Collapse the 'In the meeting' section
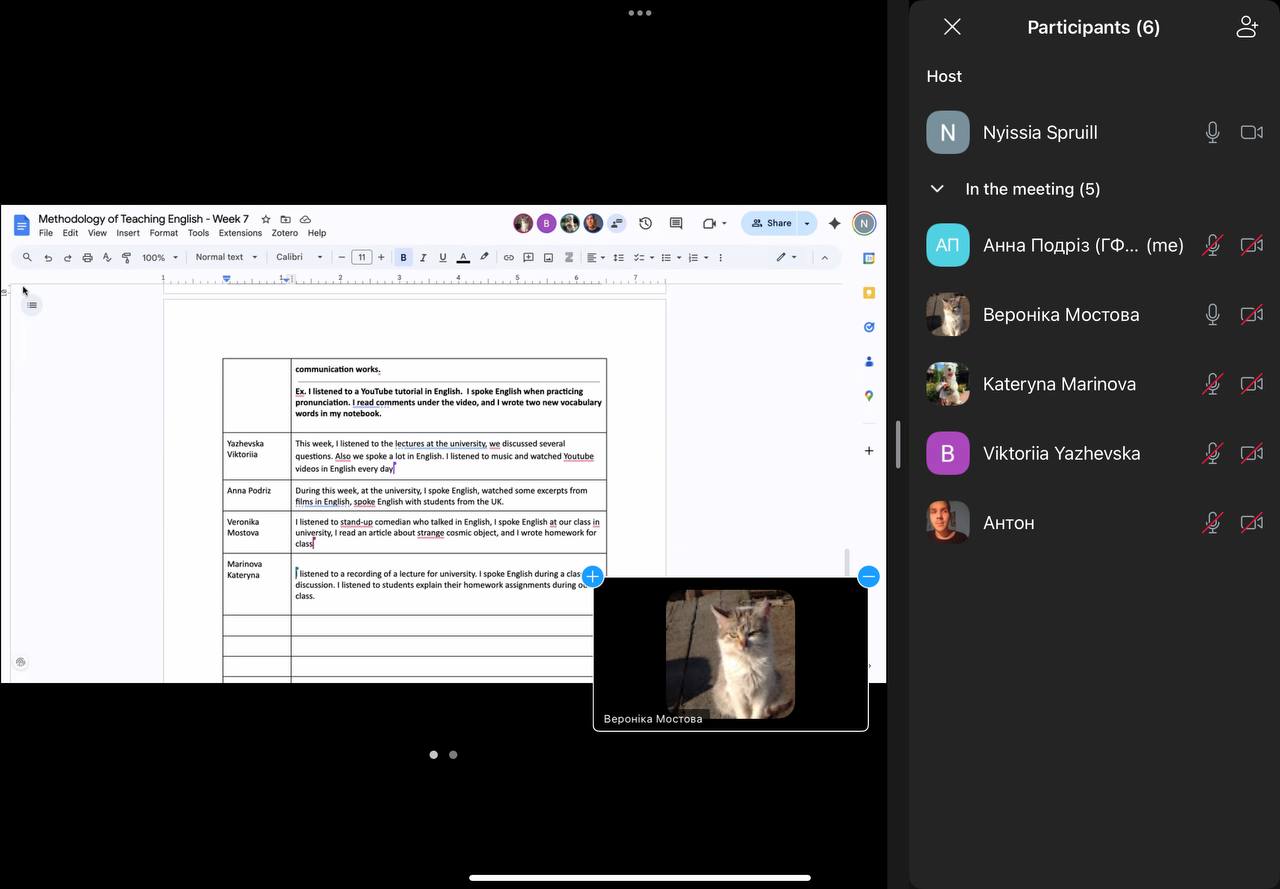Screen dimensions: 1280x889 [937, 189]
